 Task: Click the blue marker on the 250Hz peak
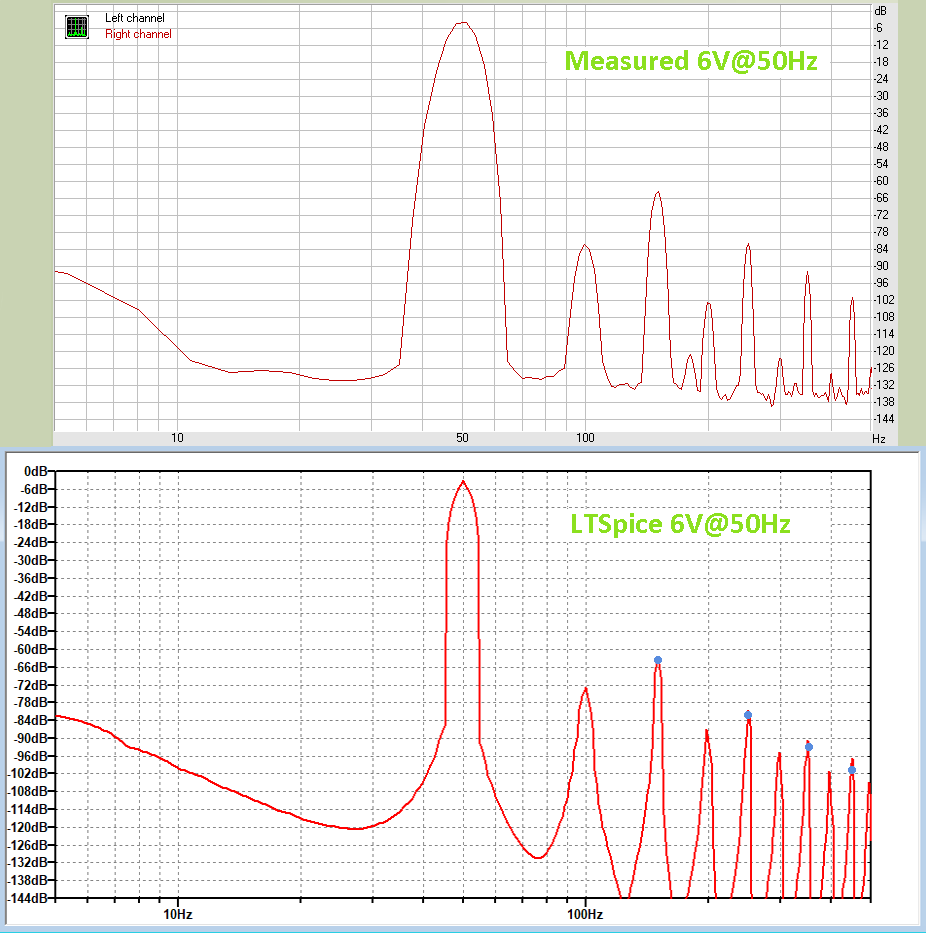[748, 715]
